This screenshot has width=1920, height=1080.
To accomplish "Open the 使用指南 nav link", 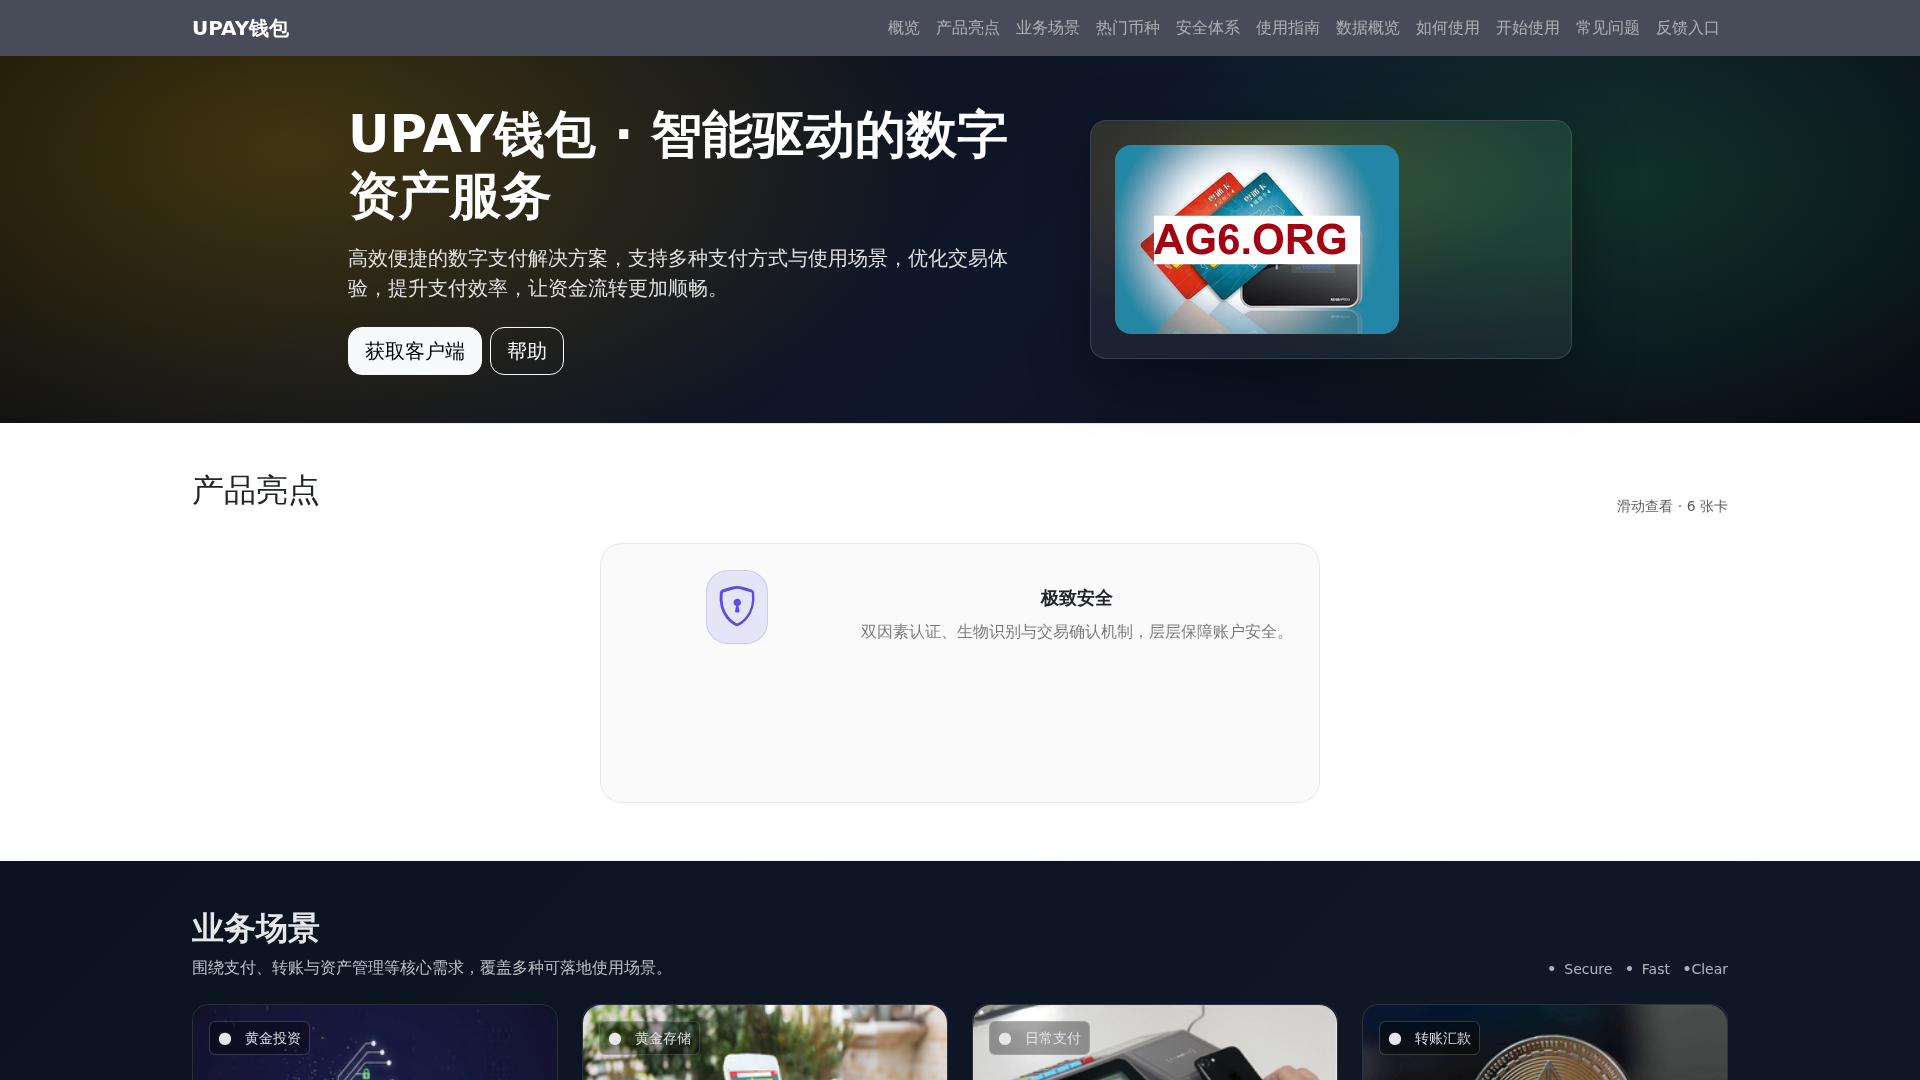I will click(1287, 28).
